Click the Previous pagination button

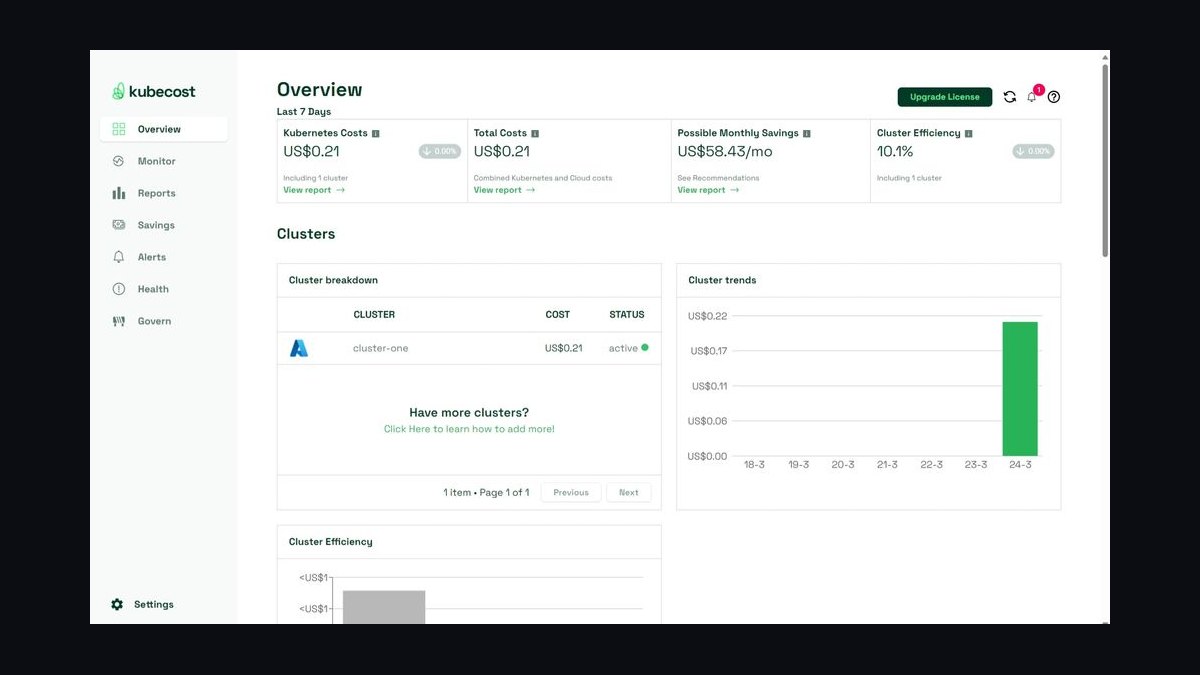coord(571,492)
